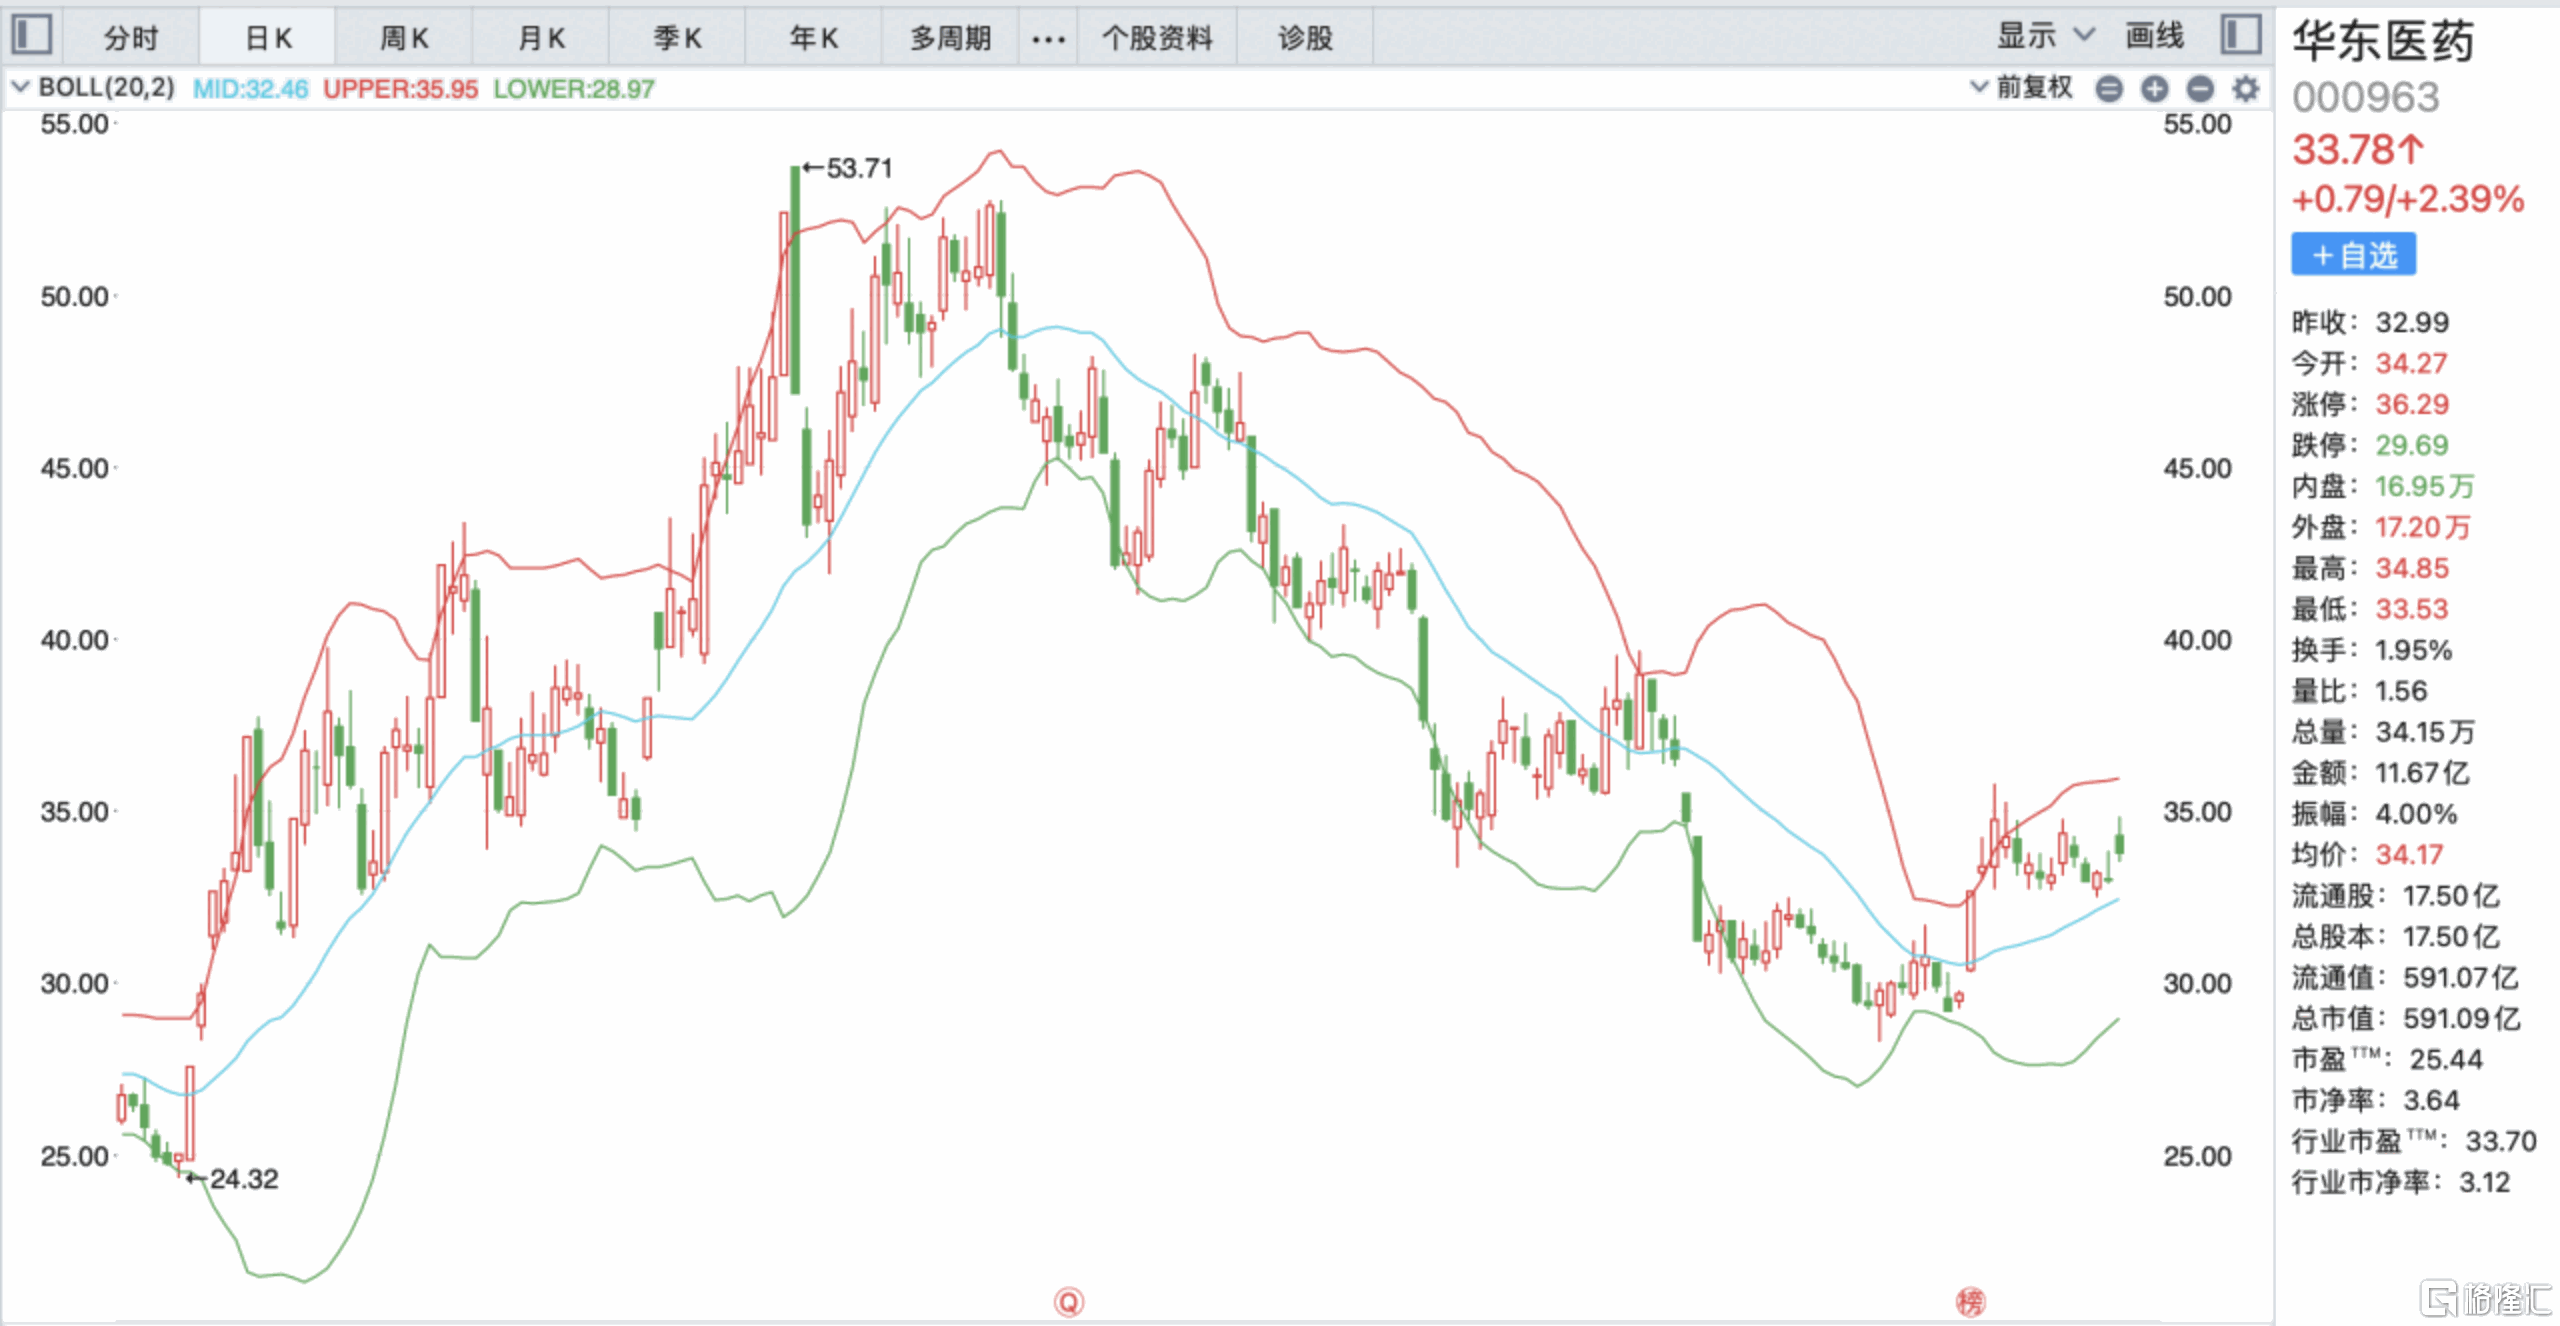Click the 量比 1.56 row
The image size is (2560, 1326).
pos(2360,691)
